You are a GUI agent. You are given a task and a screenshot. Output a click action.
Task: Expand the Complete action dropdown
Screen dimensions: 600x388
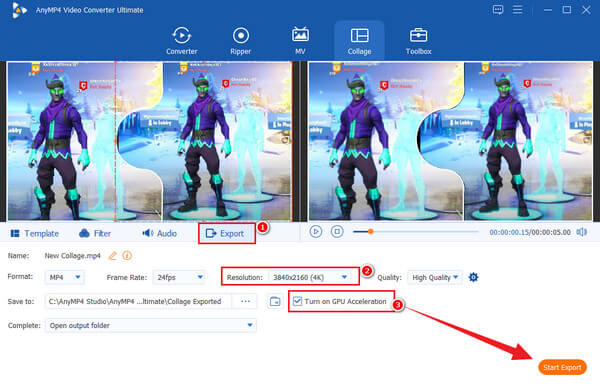(x=151, y=325)
